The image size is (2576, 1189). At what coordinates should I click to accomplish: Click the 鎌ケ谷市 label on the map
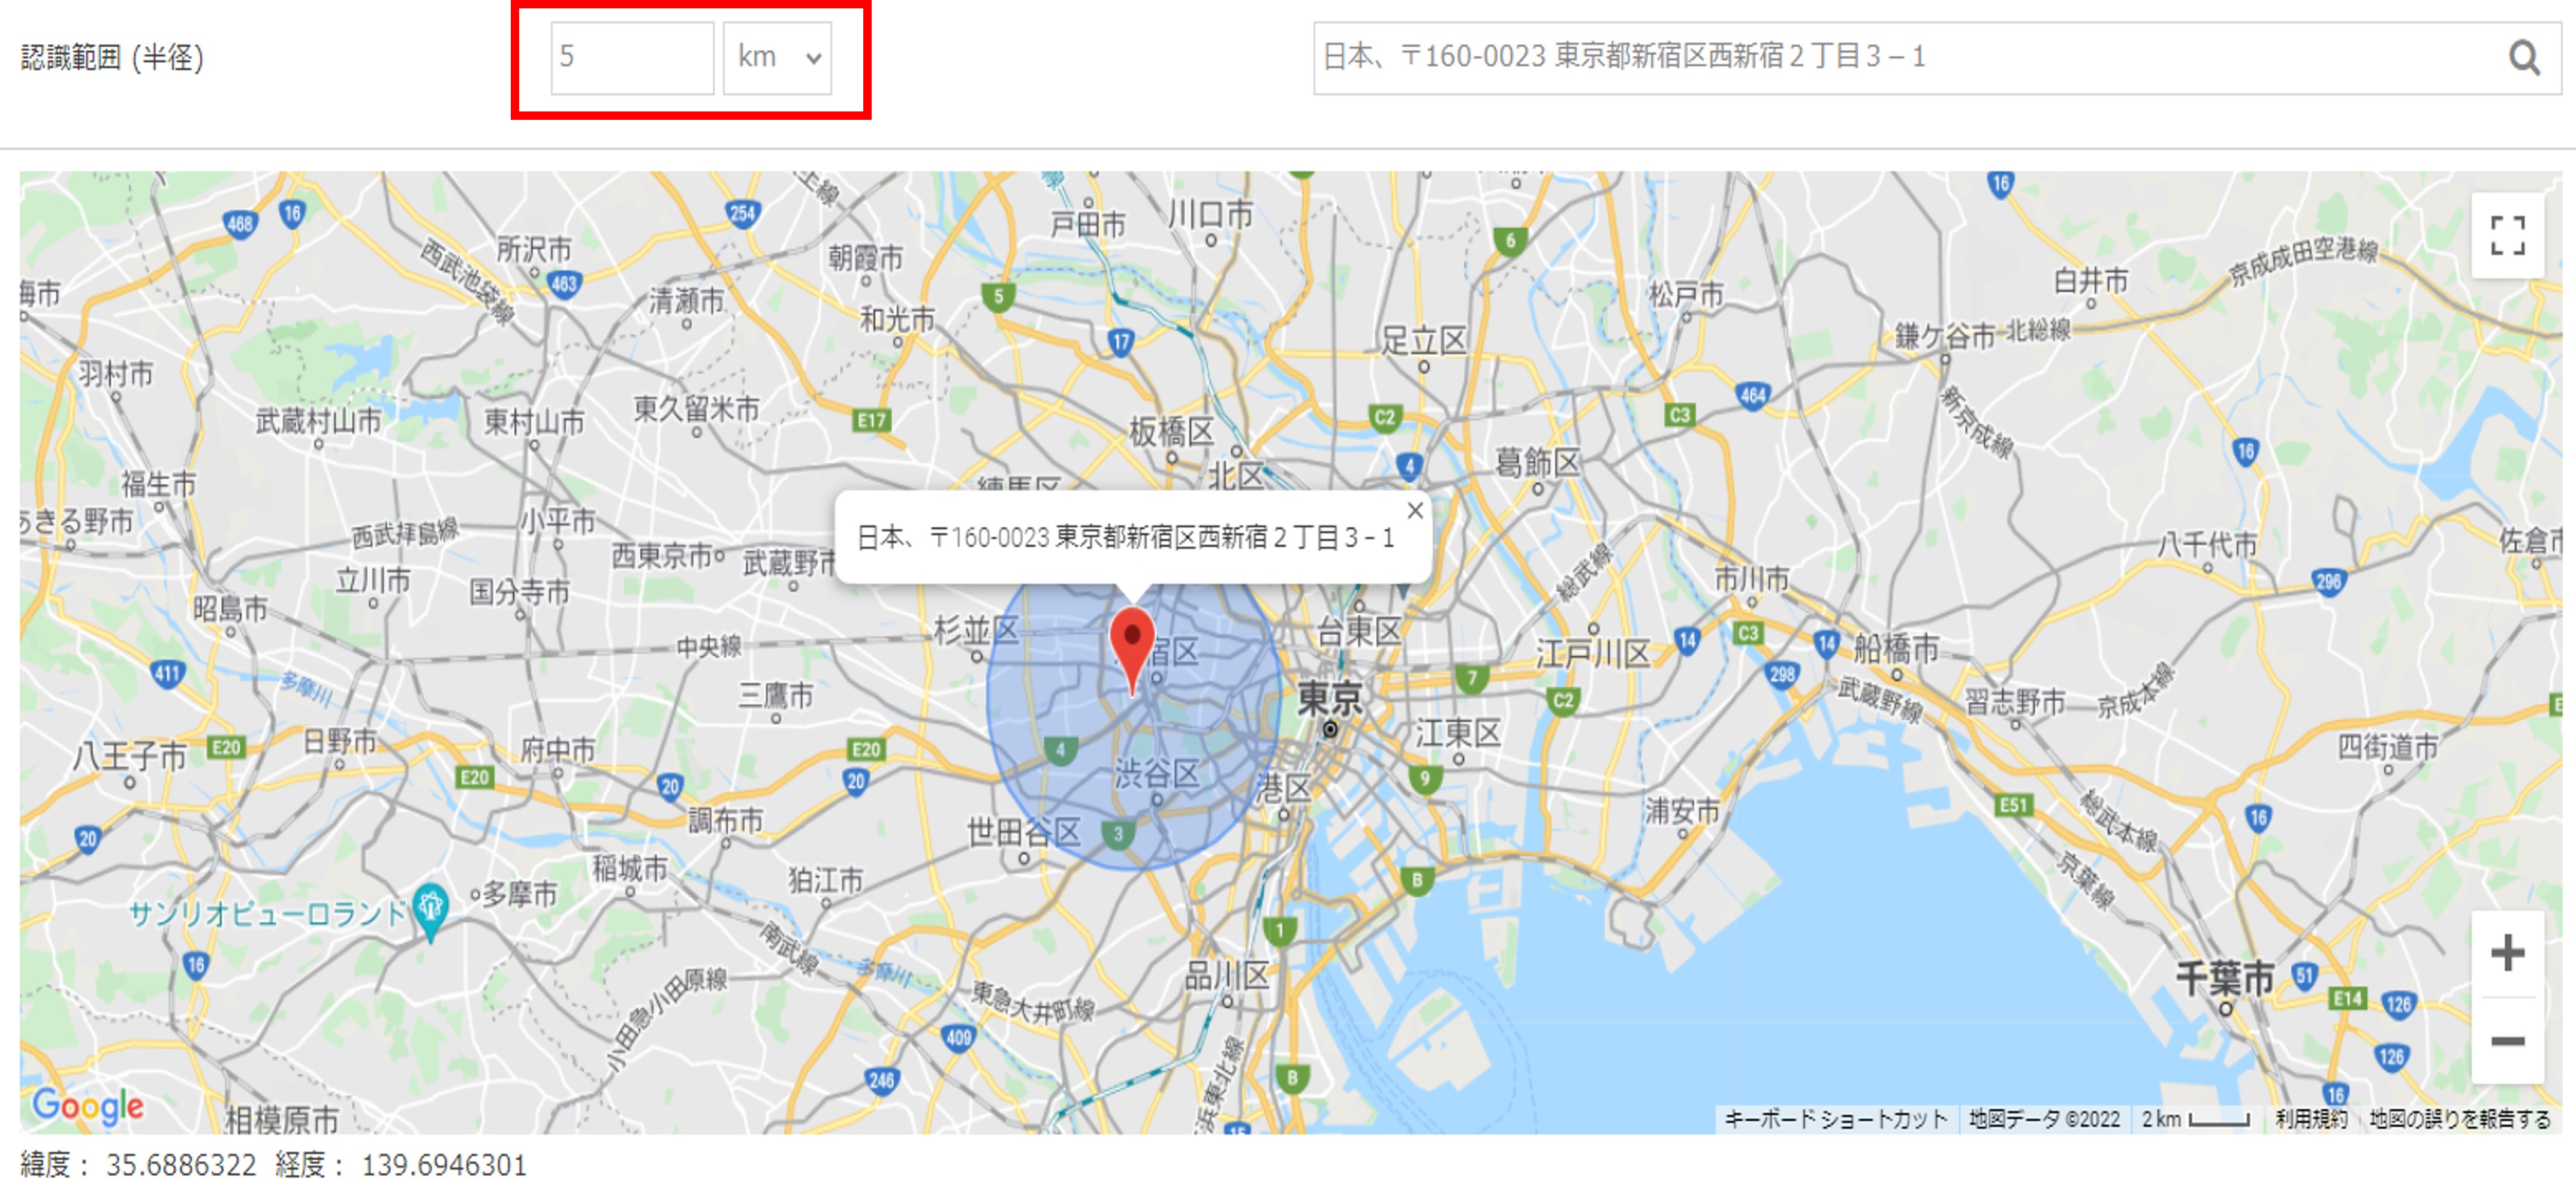[1945, 336]
